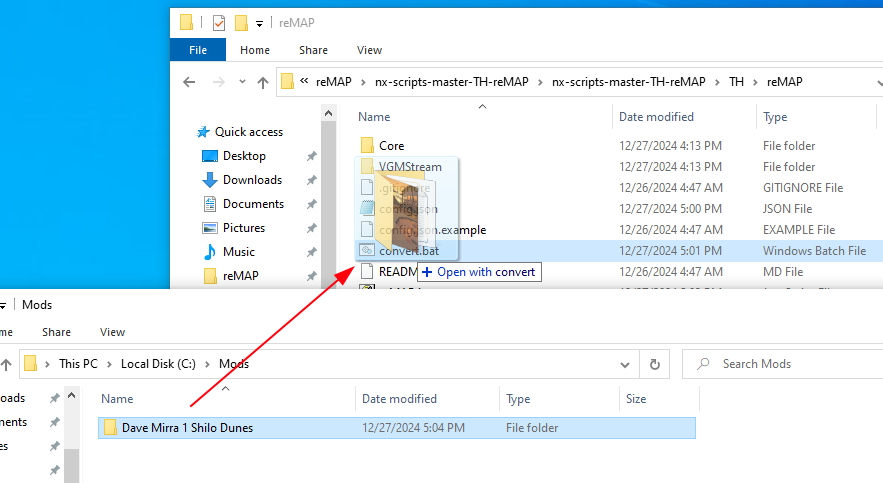Image resolution: width=883 pixels, height=483 pixels.
Task: Select Dave Mirra 1 Shilo Dunes folder
Action: click(187, 428)
